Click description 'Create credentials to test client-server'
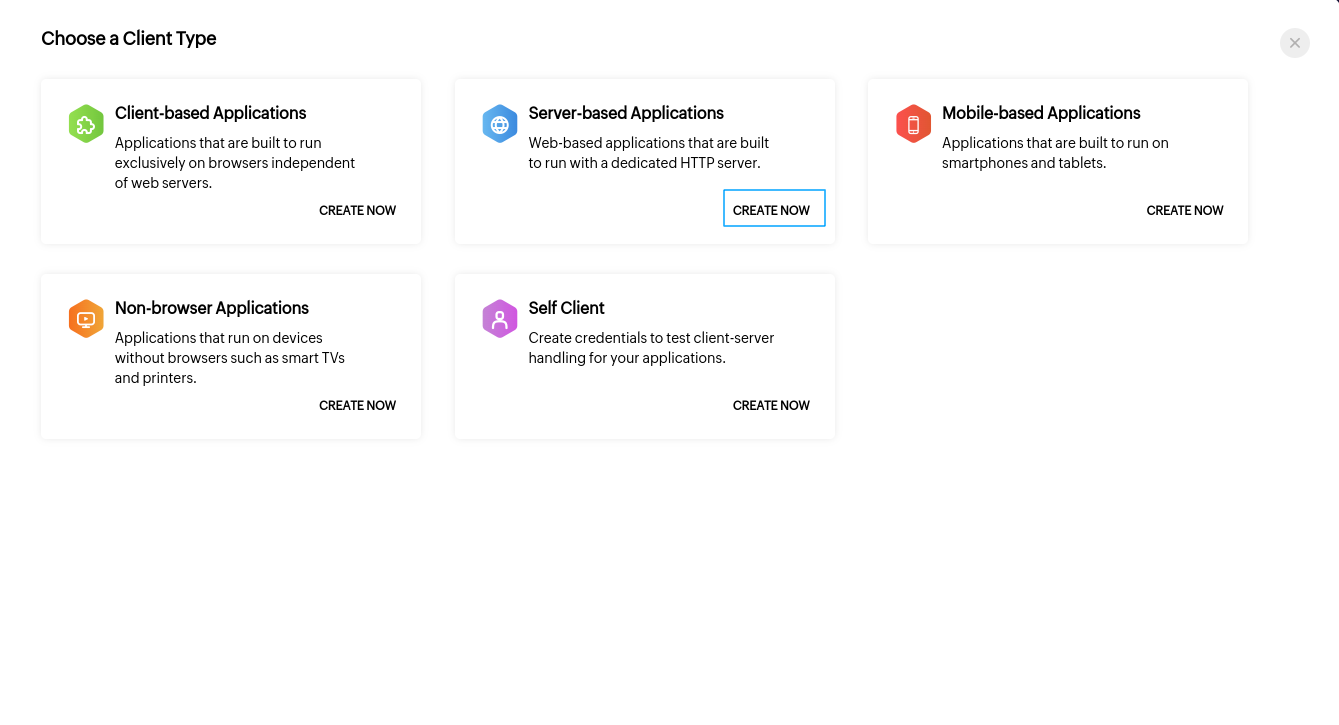 click(x=652, y=338)
